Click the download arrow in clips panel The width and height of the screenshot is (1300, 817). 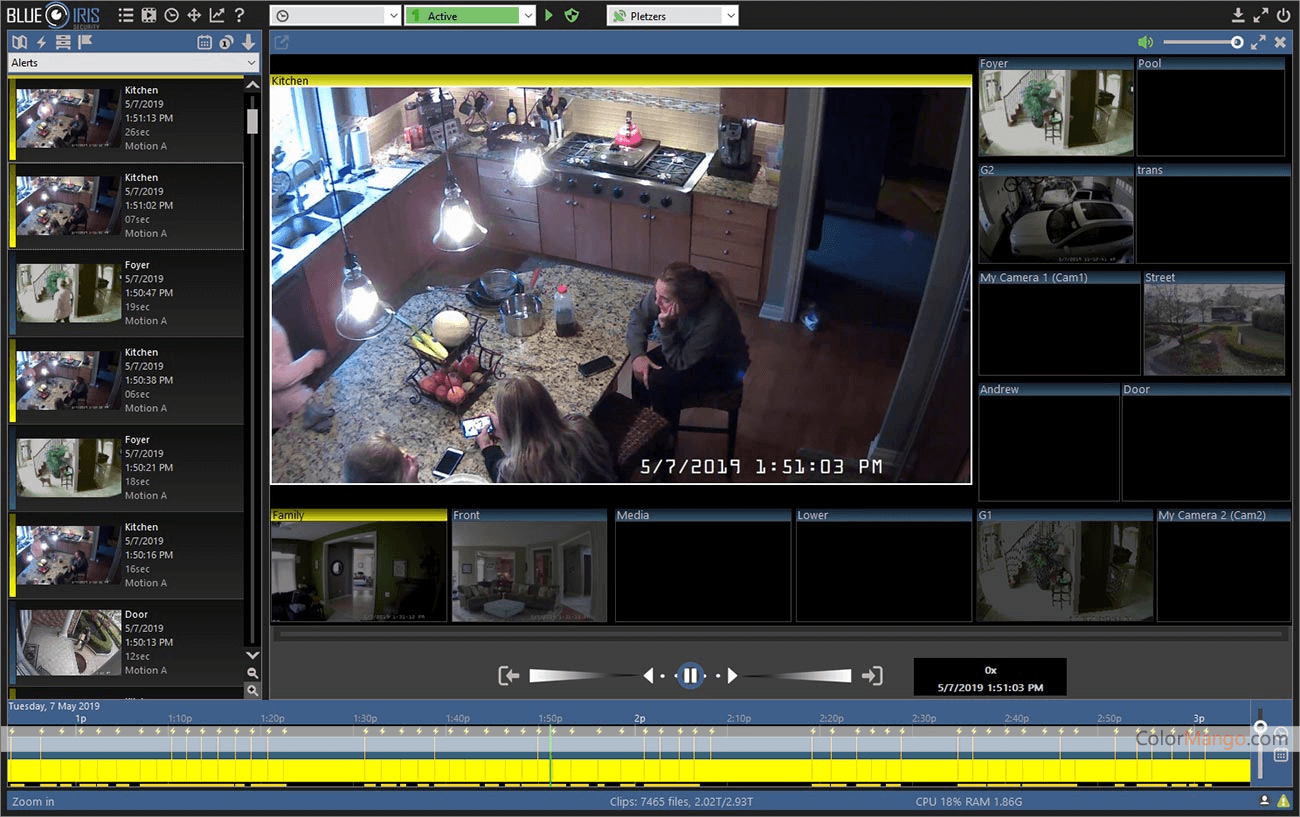point(249,42)
